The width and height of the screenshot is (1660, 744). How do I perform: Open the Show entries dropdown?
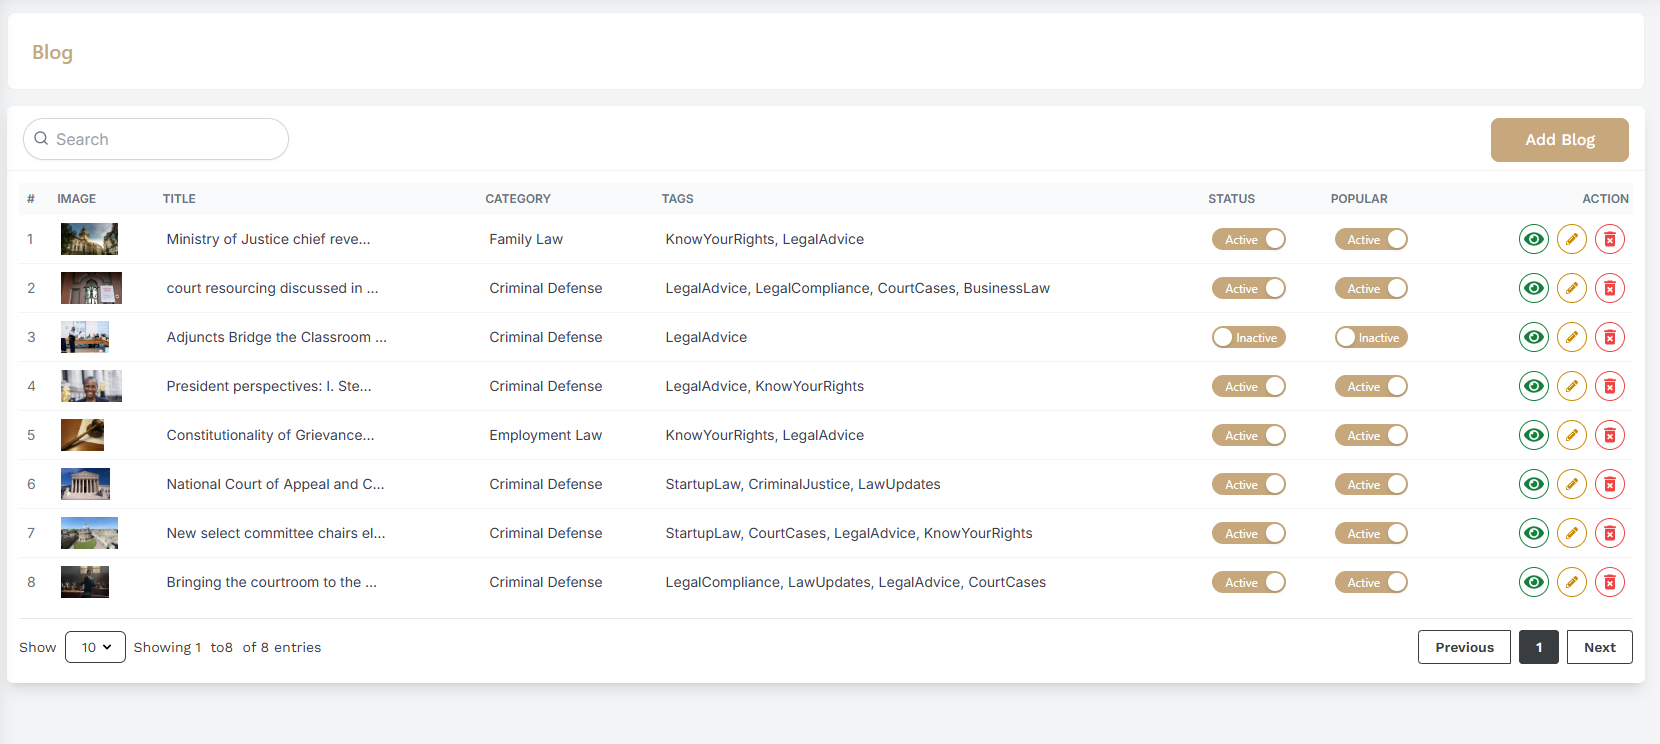pyautogui.click(x=95, y=647)
